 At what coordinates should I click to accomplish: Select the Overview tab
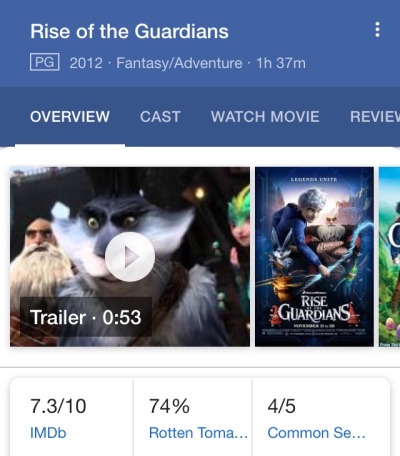point(70,117)
